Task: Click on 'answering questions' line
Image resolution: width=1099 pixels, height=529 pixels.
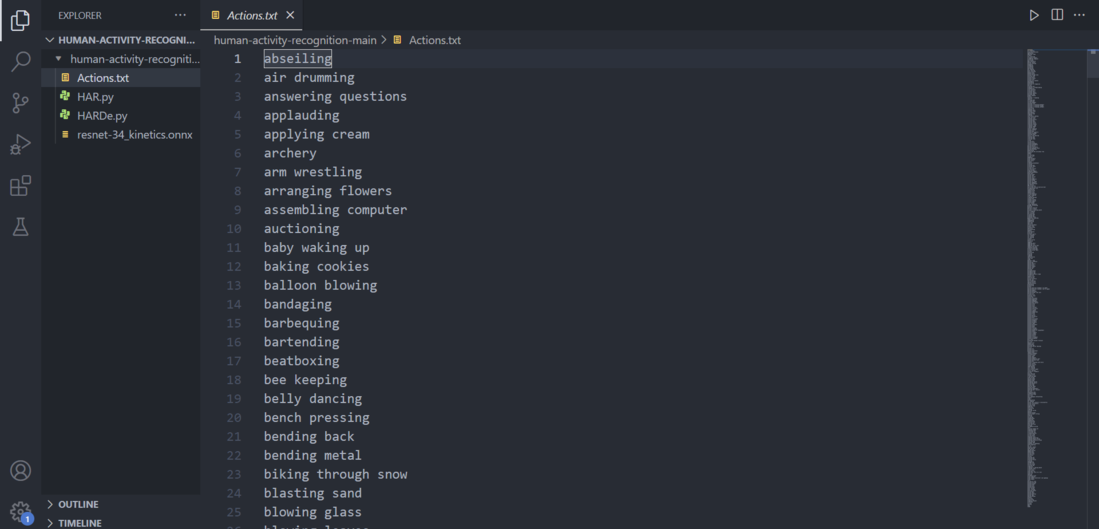Action: click(335, 97)
